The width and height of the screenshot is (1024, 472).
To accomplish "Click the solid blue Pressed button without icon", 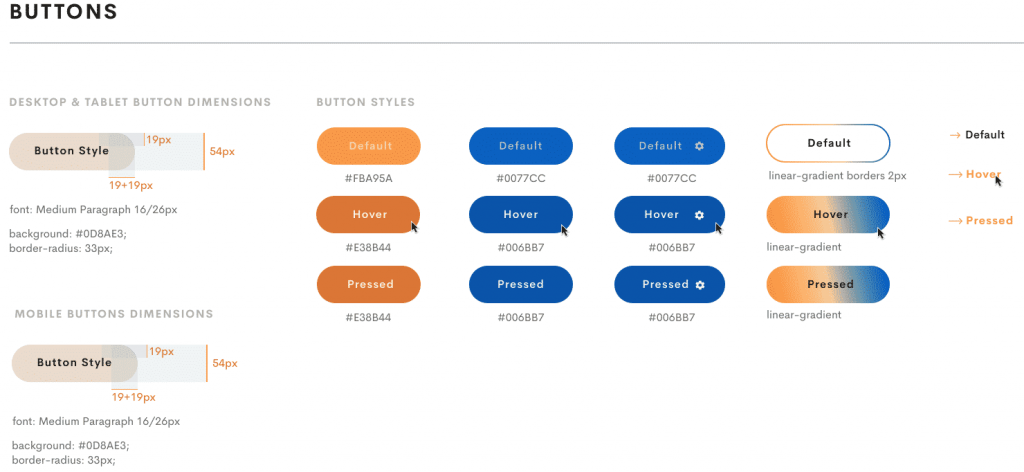I will 520,284.
